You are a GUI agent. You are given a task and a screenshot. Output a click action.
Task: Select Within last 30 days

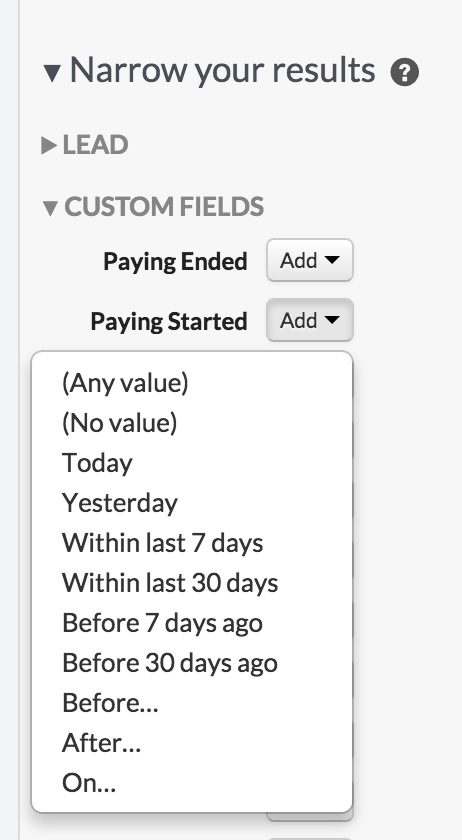tap(170, 583)
